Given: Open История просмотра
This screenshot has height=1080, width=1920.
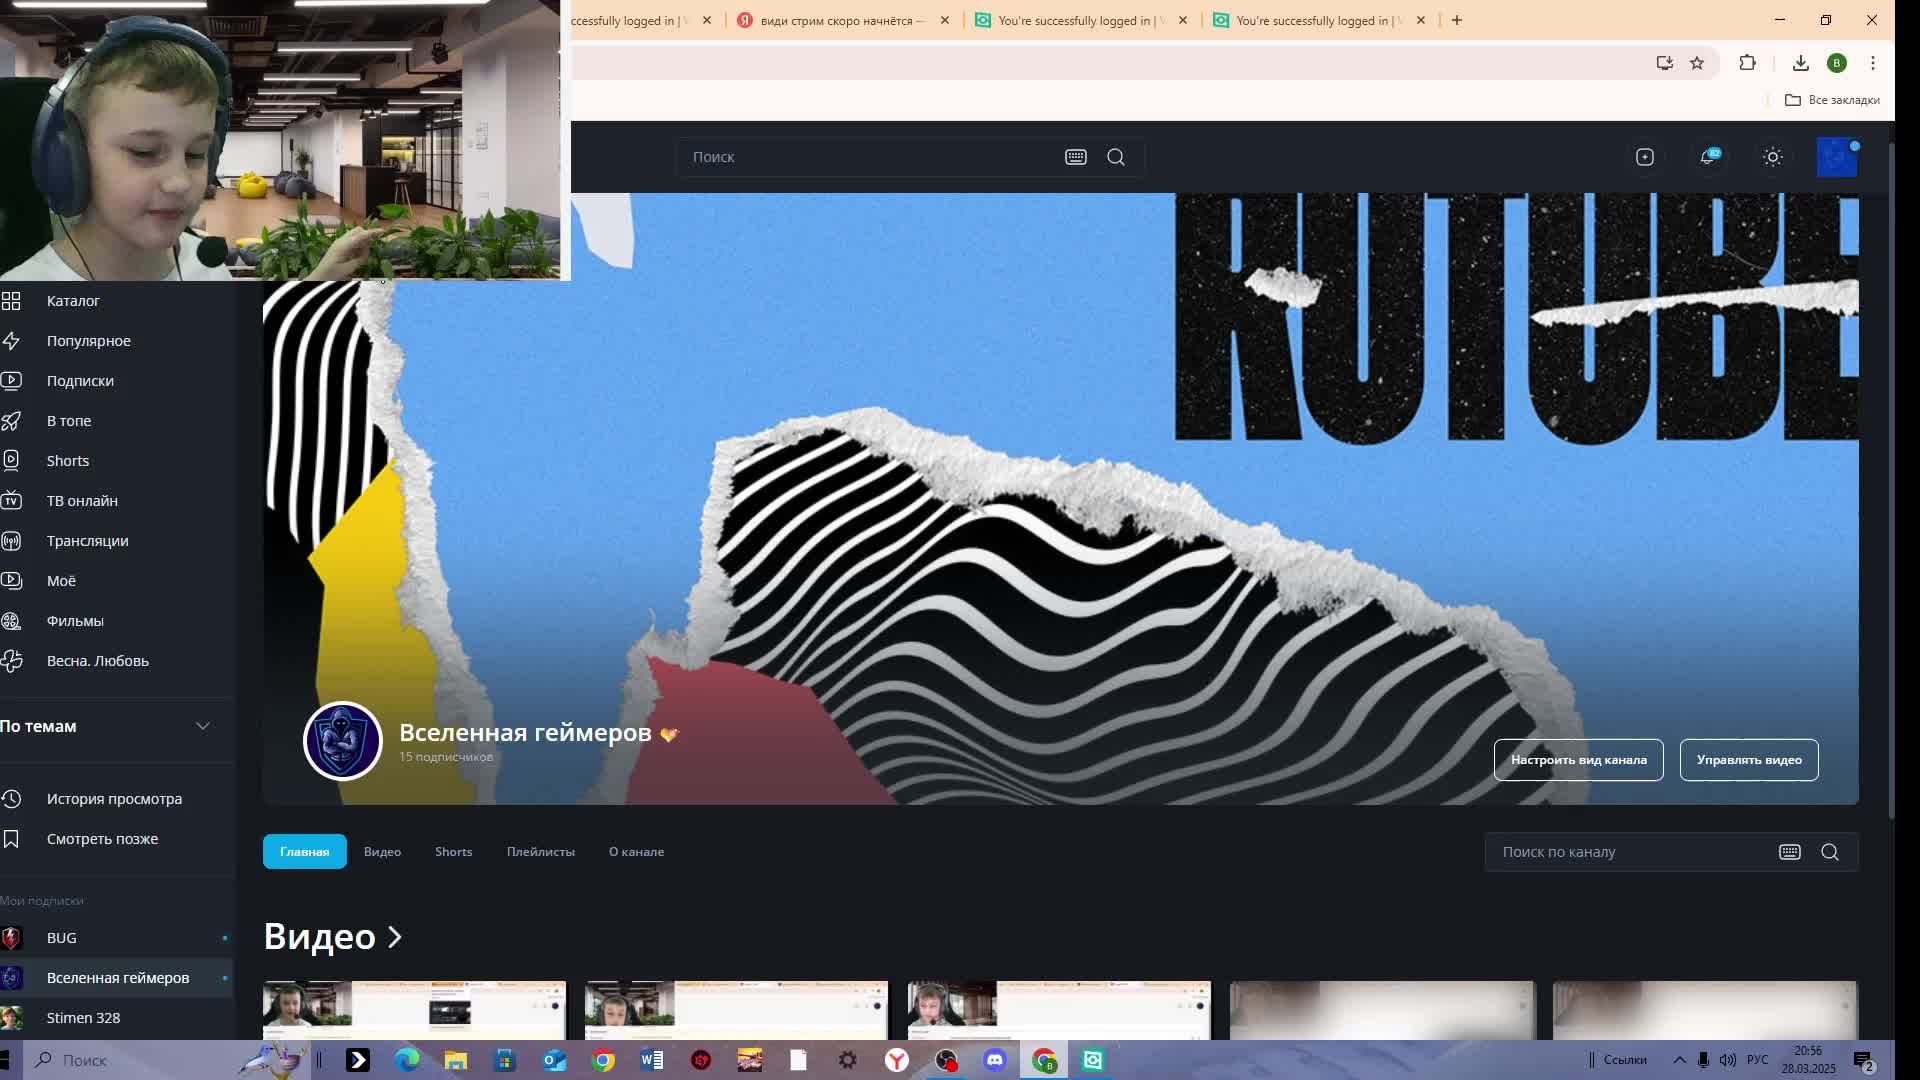Looking at the screenshot, I should [x=114, y=799].
